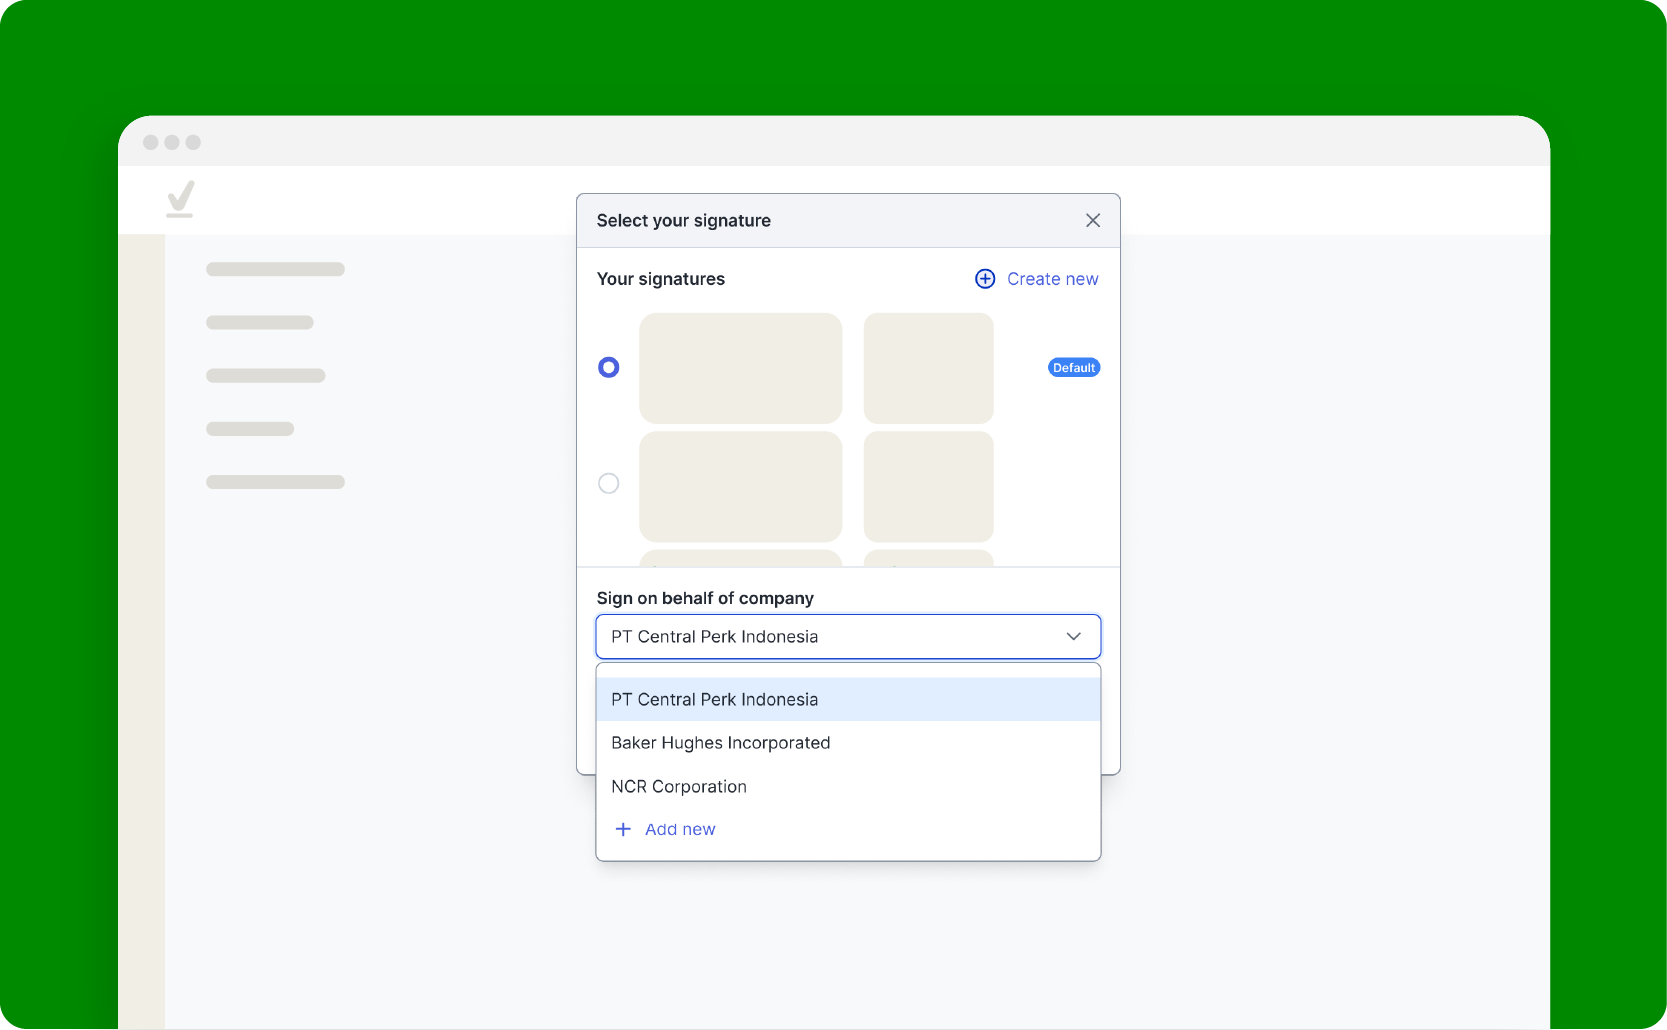Screen dimensions: 1667x1030
Task: Click the Add new link text
Action: 680,829
